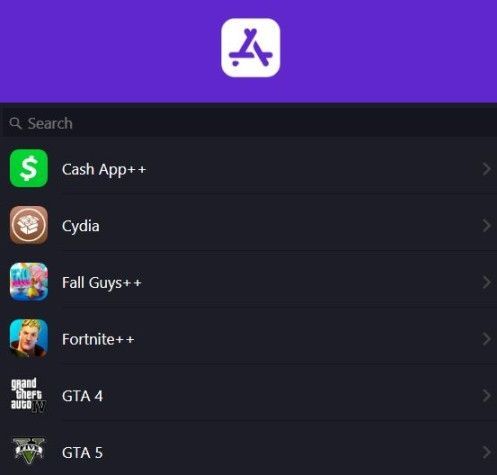This screenshot has height=475, width=497.
Task: Open the Cydia entry label
Action: (81, 226)
